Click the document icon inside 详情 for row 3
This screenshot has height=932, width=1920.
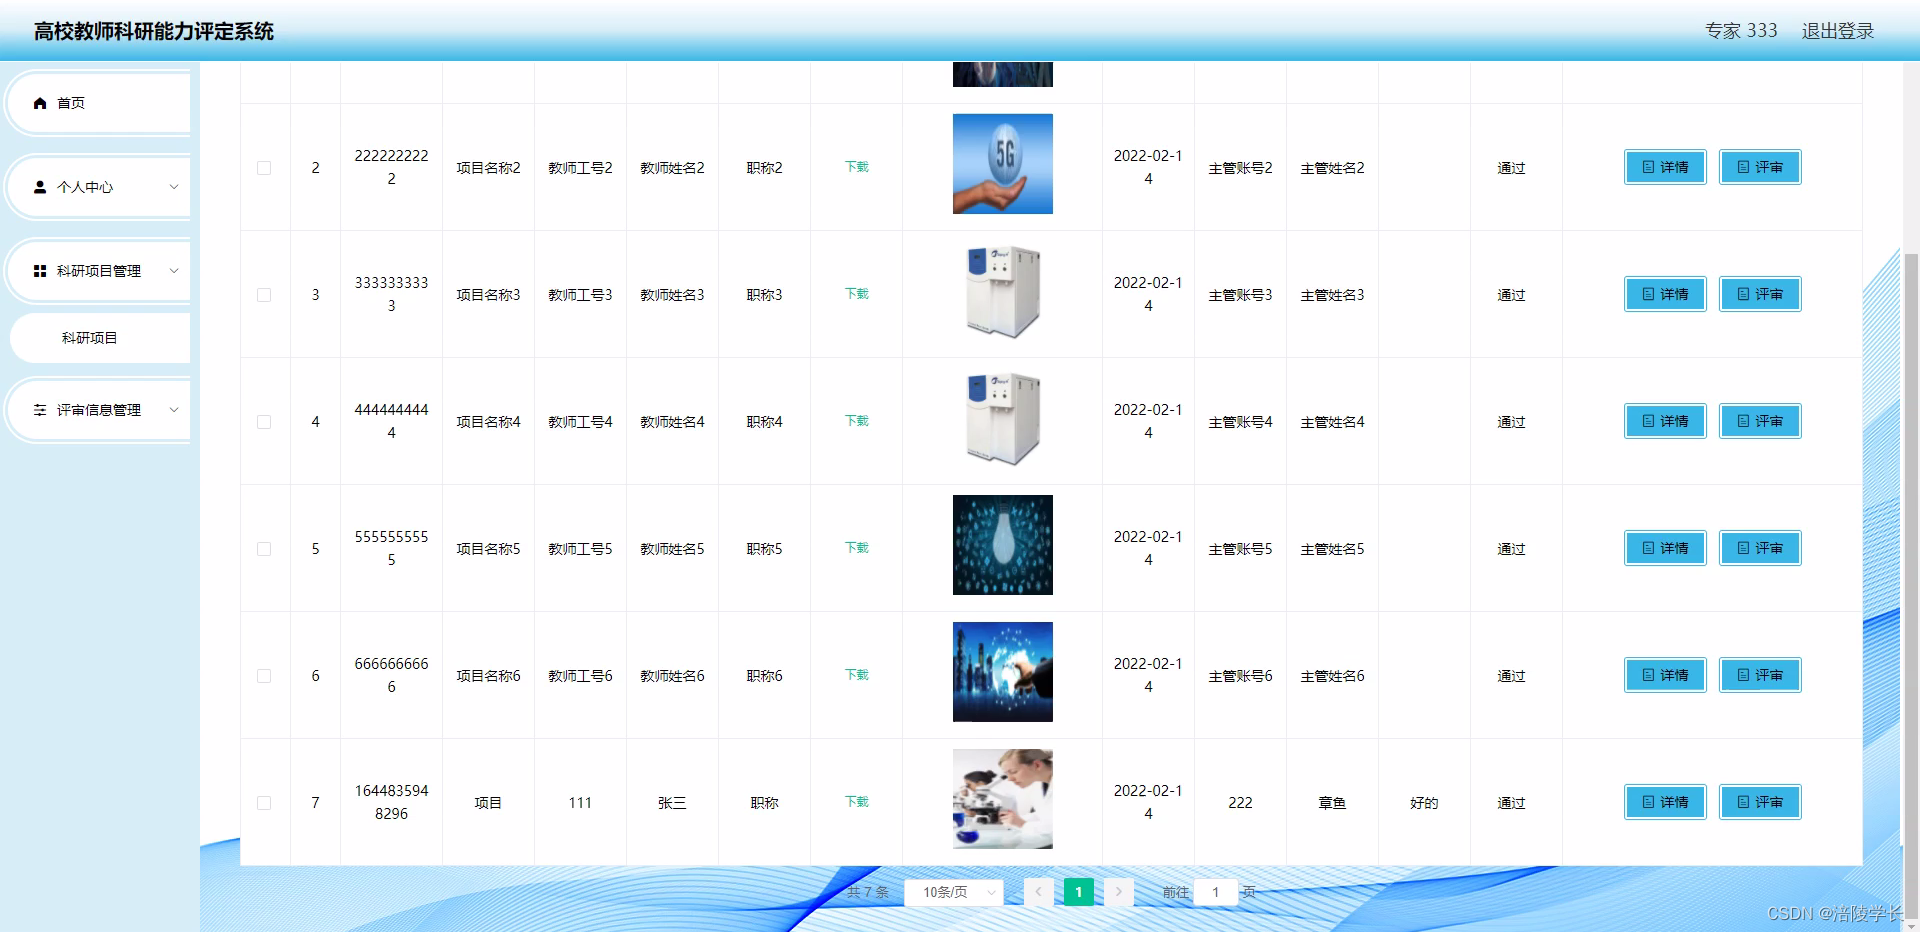coord(1648,294)
